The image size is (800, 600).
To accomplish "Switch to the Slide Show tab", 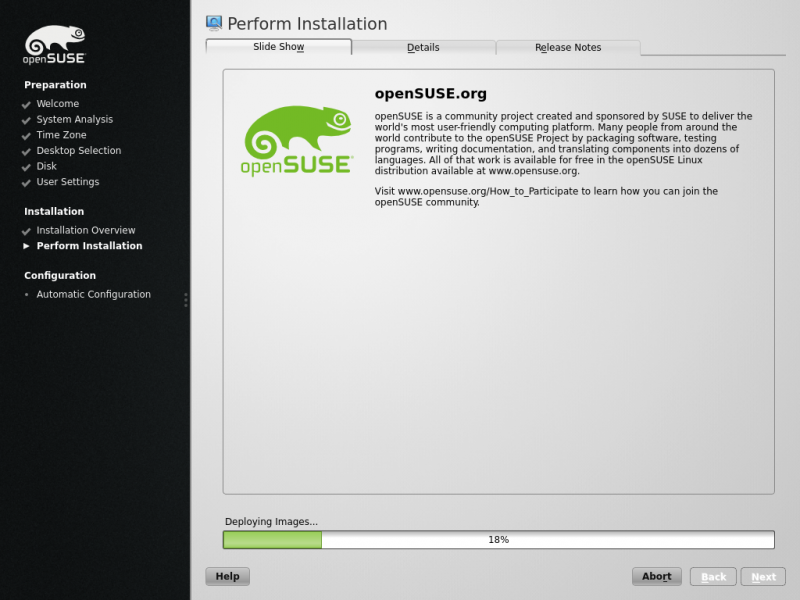I will [279, 46].
